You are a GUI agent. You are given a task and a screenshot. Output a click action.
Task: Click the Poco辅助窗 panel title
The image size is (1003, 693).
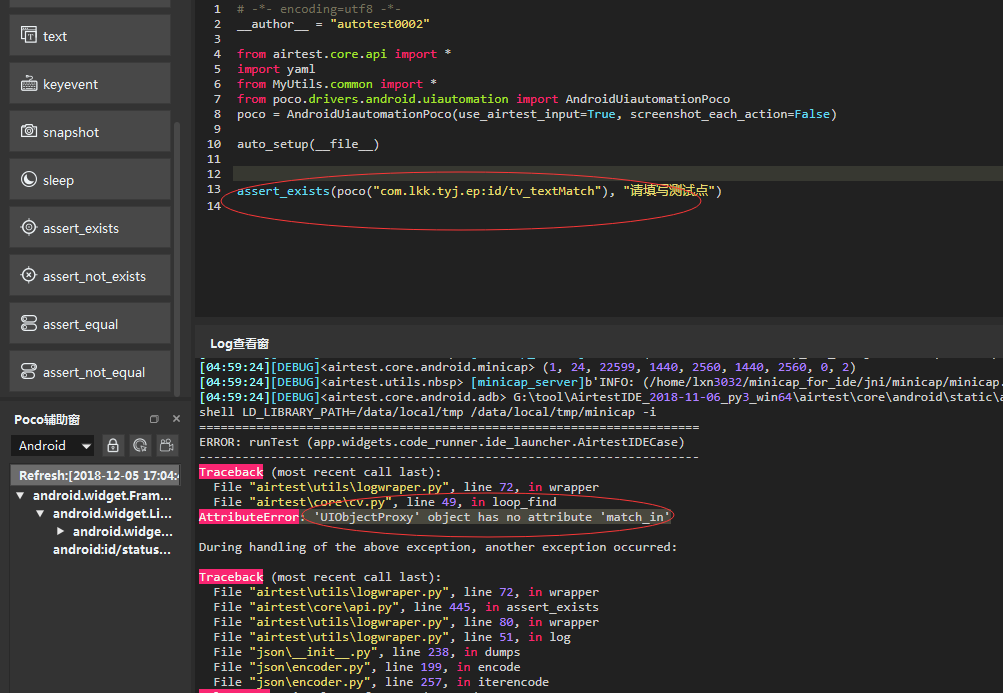tap(47, 420)
